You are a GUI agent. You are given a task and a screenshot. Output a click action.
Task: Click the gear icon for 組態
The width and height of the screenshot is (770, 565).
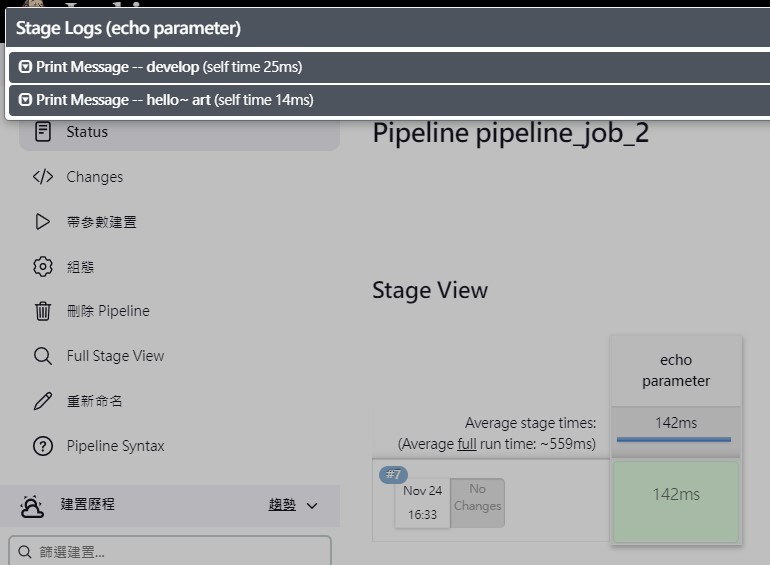pos(43,267)
